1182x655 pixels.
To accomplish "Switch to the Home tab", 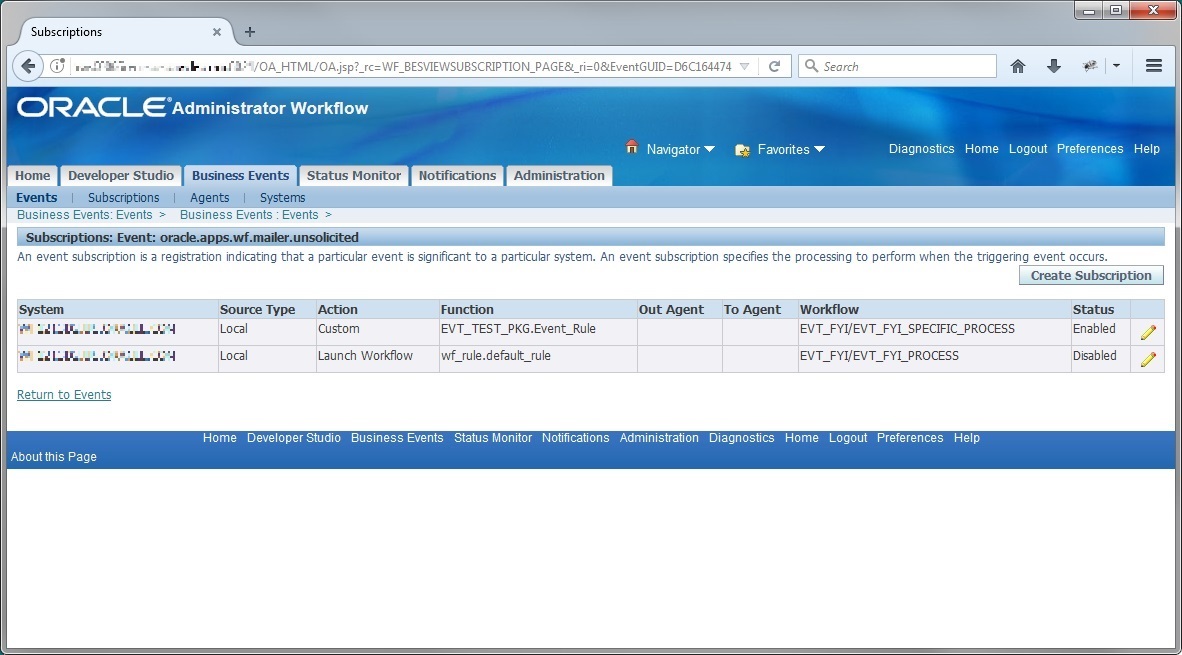I will pyautogui.click(x=32, y=176).
